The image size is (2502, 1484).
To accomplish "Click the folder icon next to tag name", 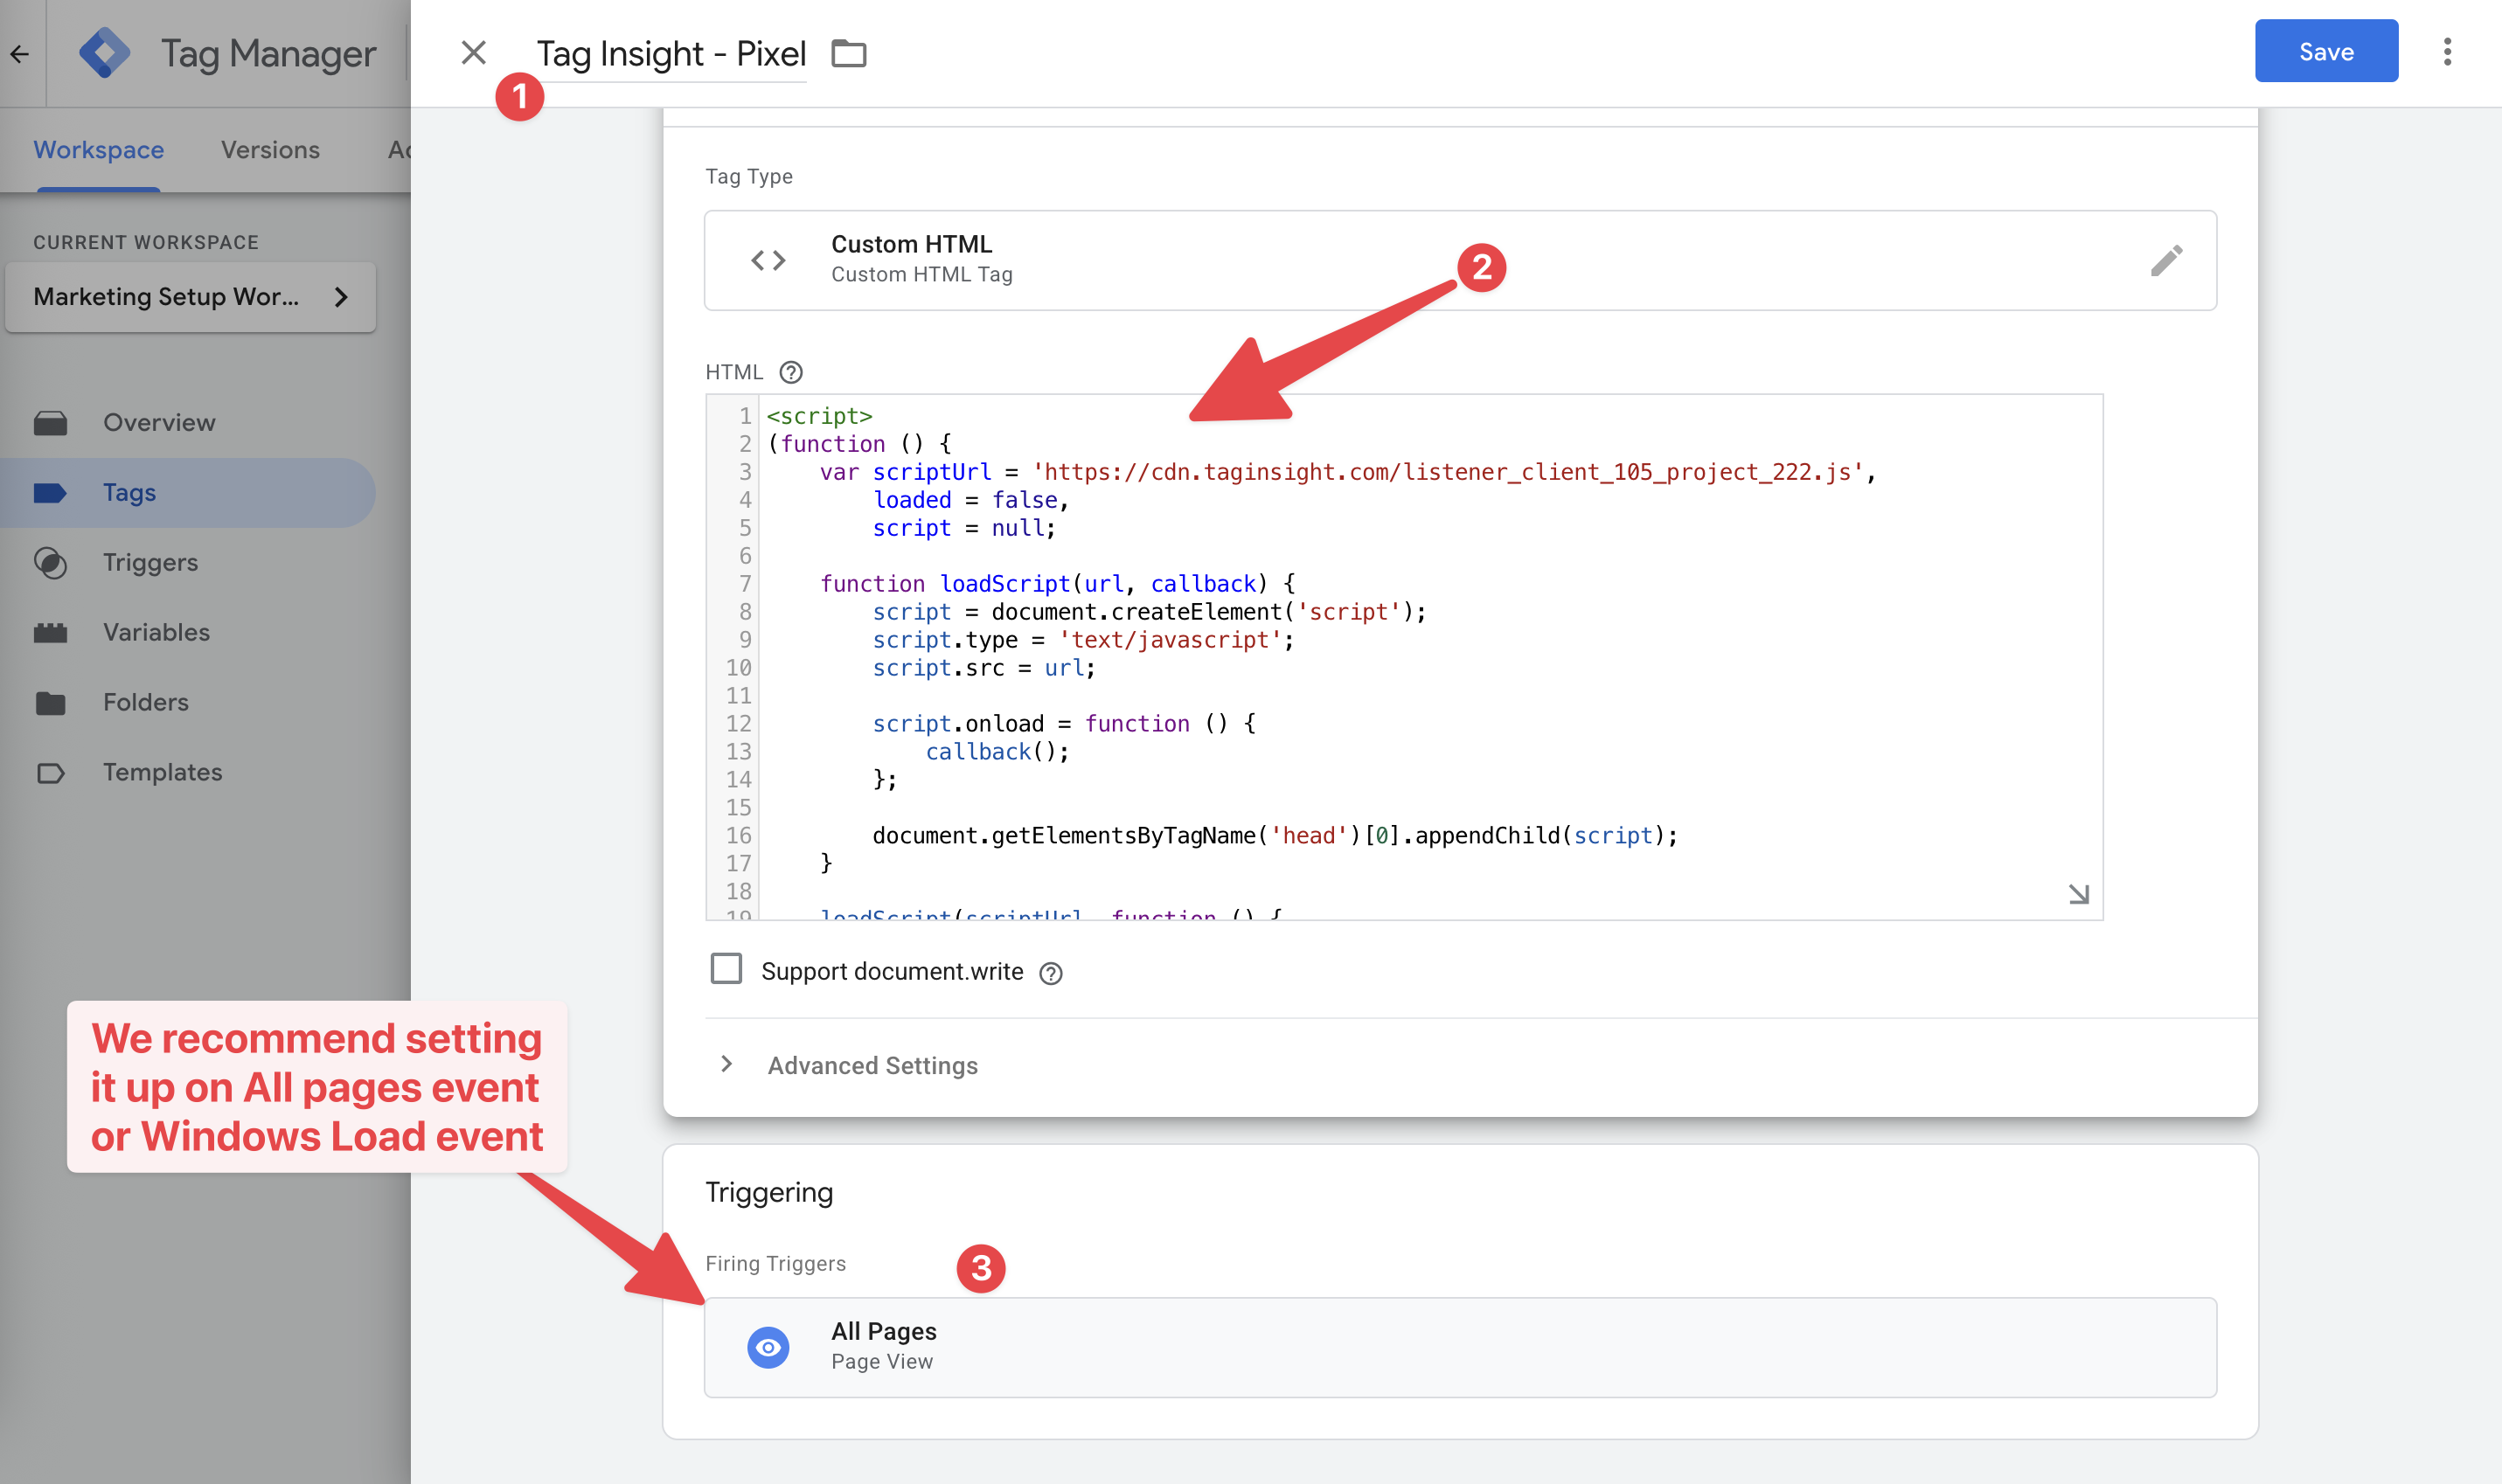I will tap(848, 53).
